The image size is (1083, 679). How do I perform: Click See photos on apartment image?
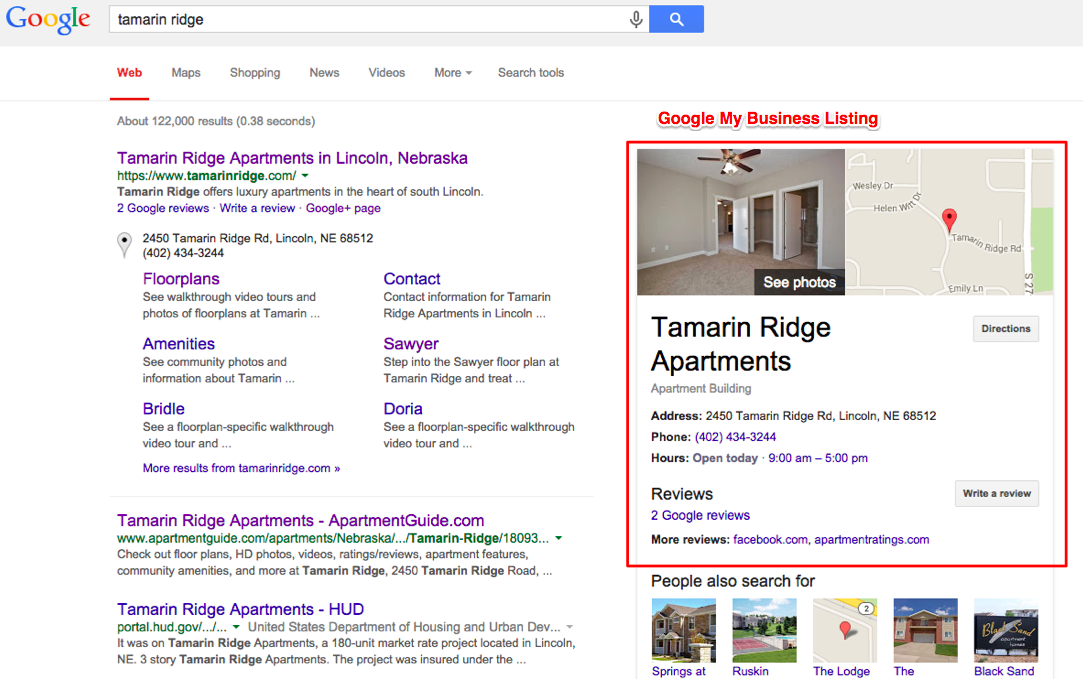click(799, 282)
